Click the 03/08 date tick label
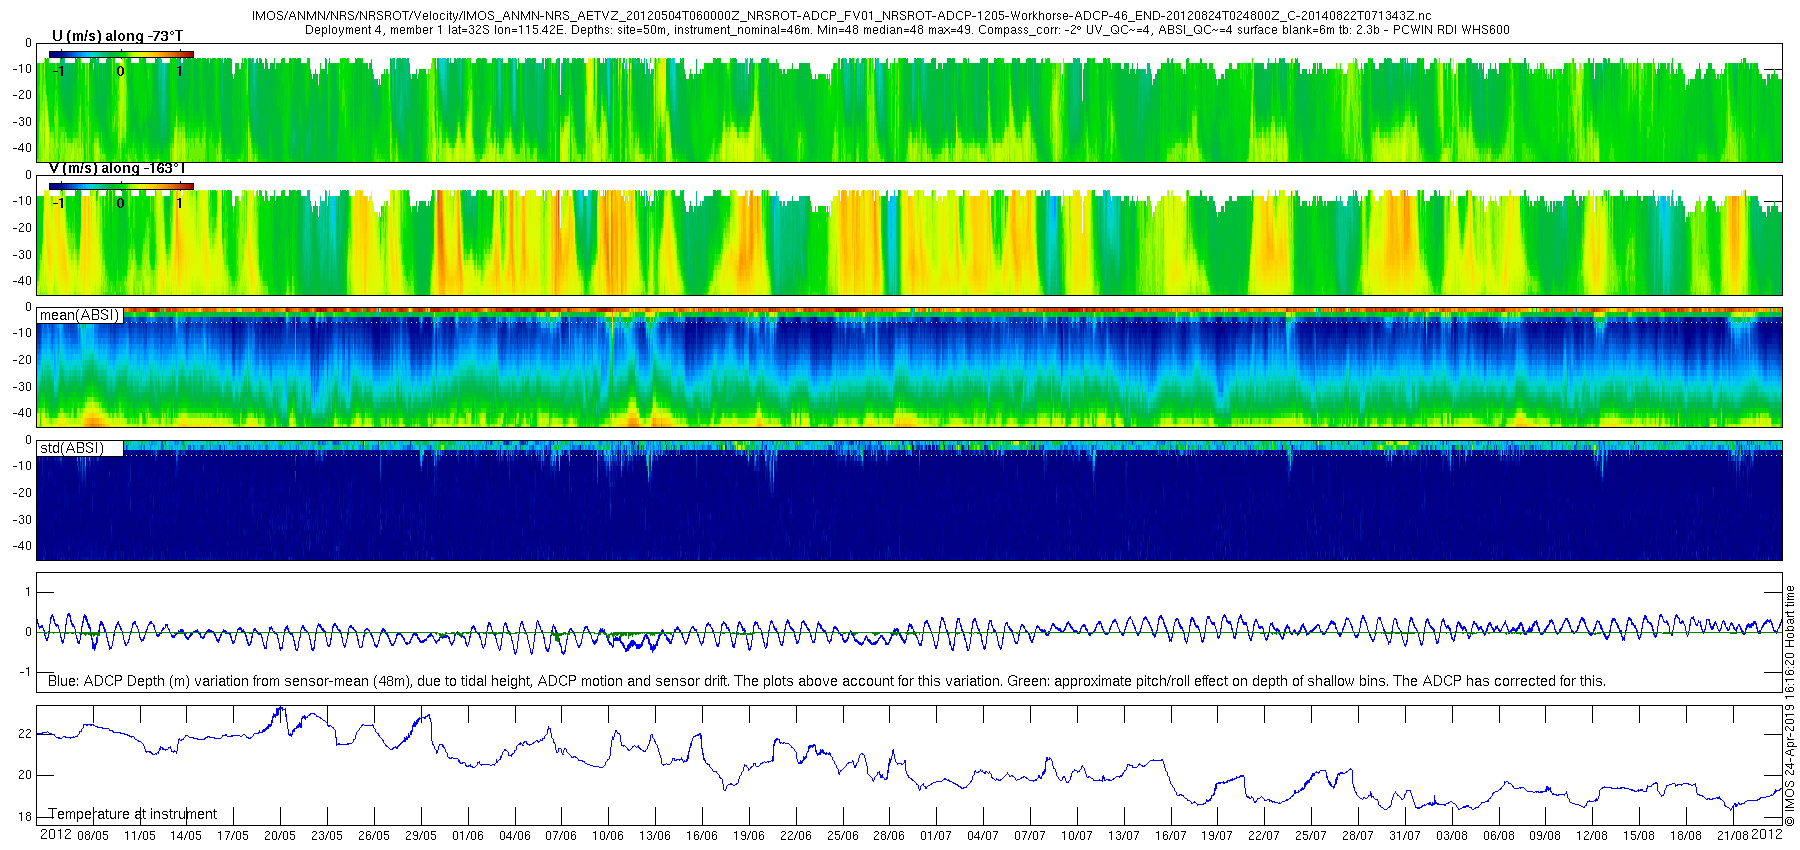1800x850 pixels. [x=1452, y=836]
